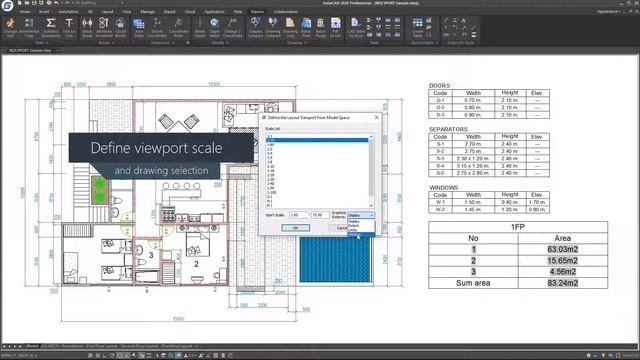640x360 pixels.
Task: Open the Drawing Lock tool
Action: click(290, 28)
